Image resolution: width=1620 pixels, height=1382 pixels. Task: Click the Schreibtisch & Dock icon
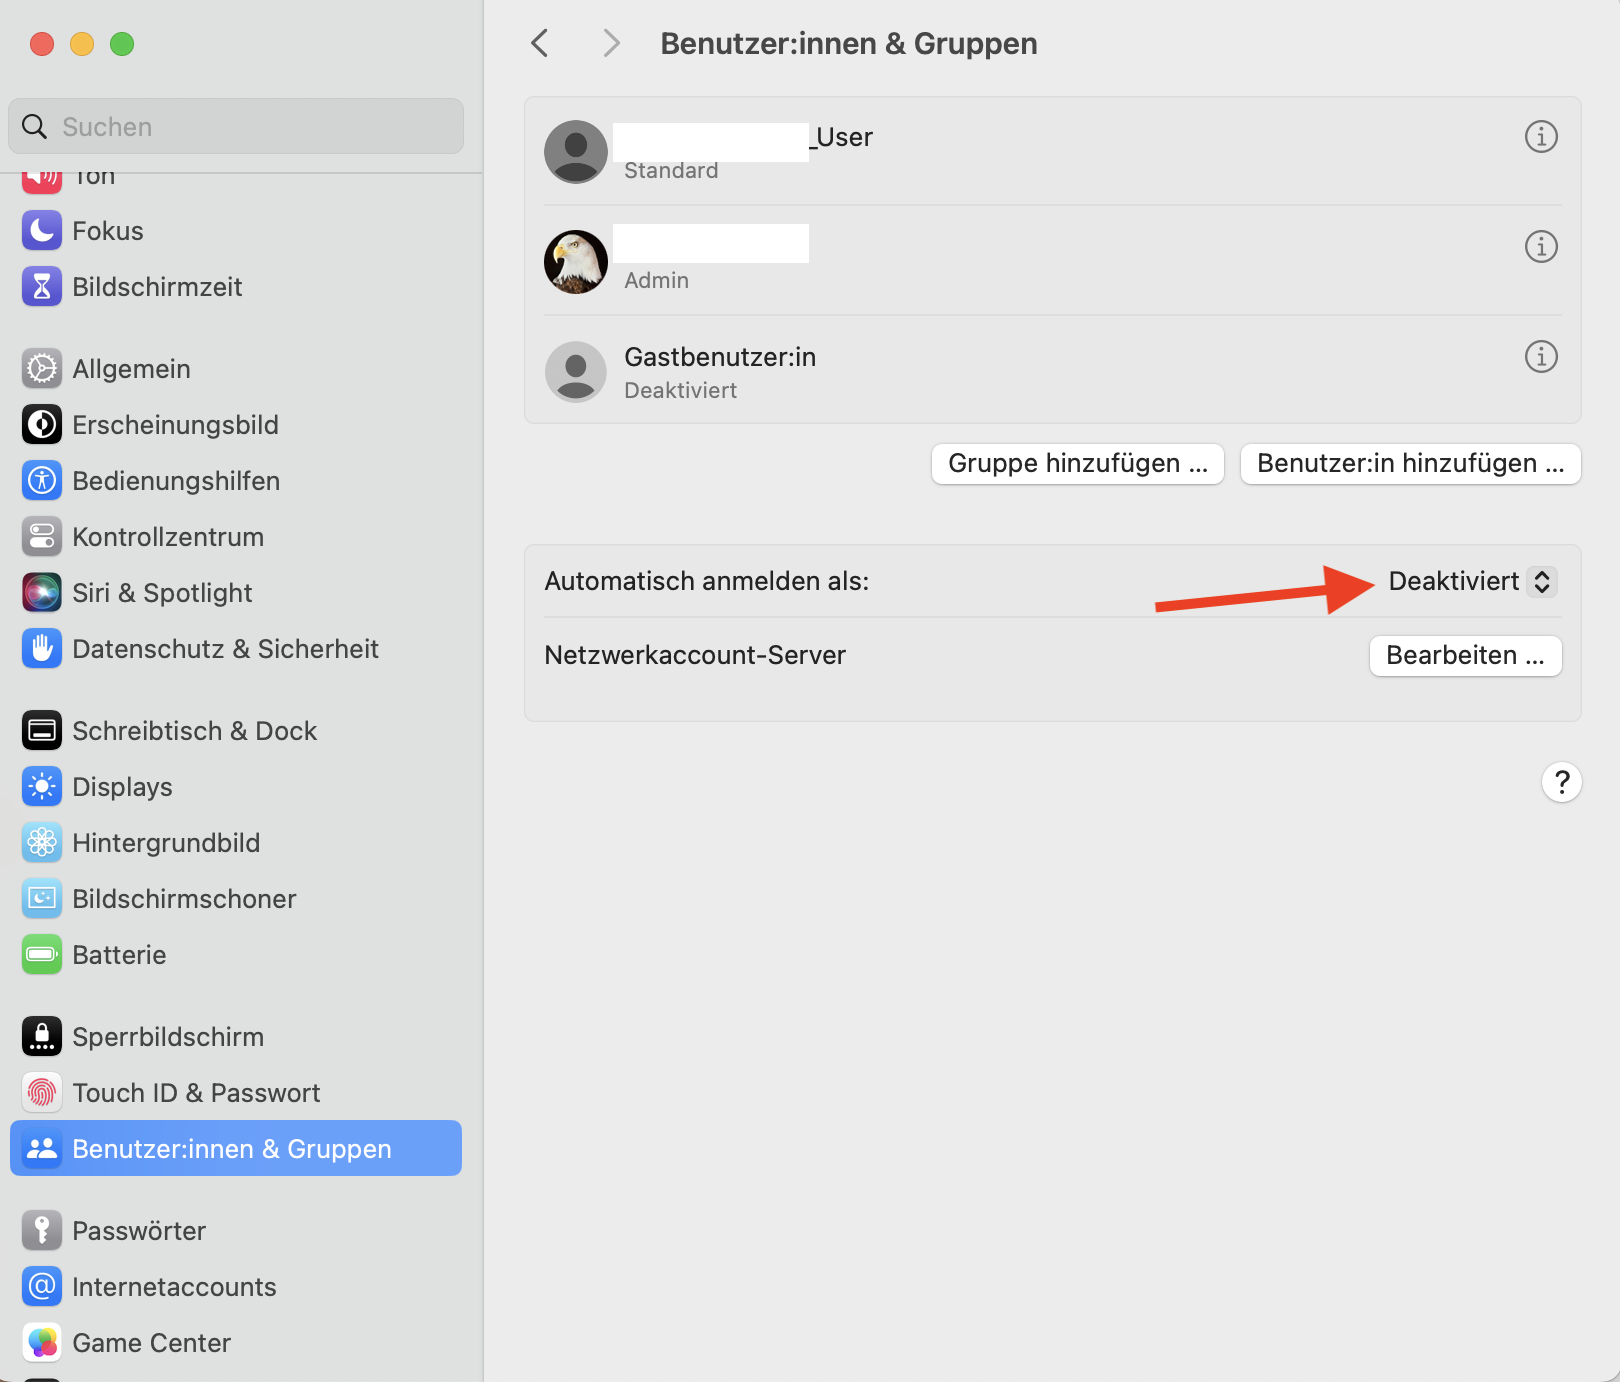(x=42, y=731)
